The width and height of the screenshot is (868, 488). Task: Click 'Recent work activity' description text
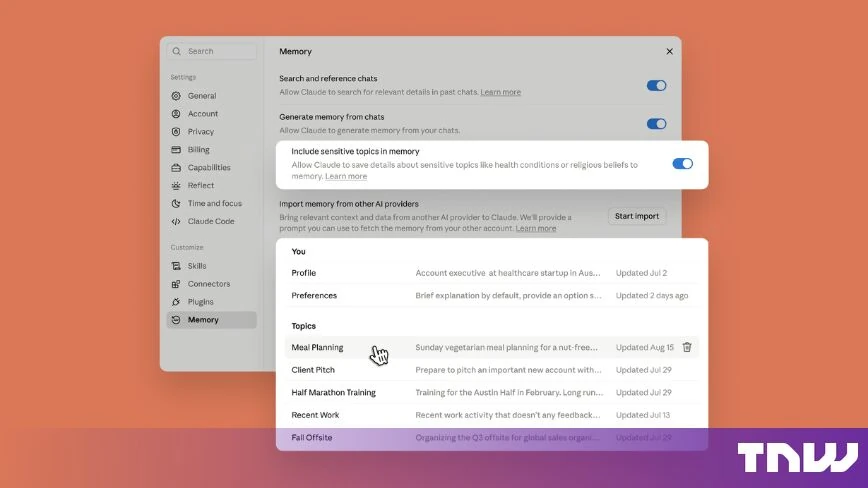pyautogui.click(x=508, y=415)
